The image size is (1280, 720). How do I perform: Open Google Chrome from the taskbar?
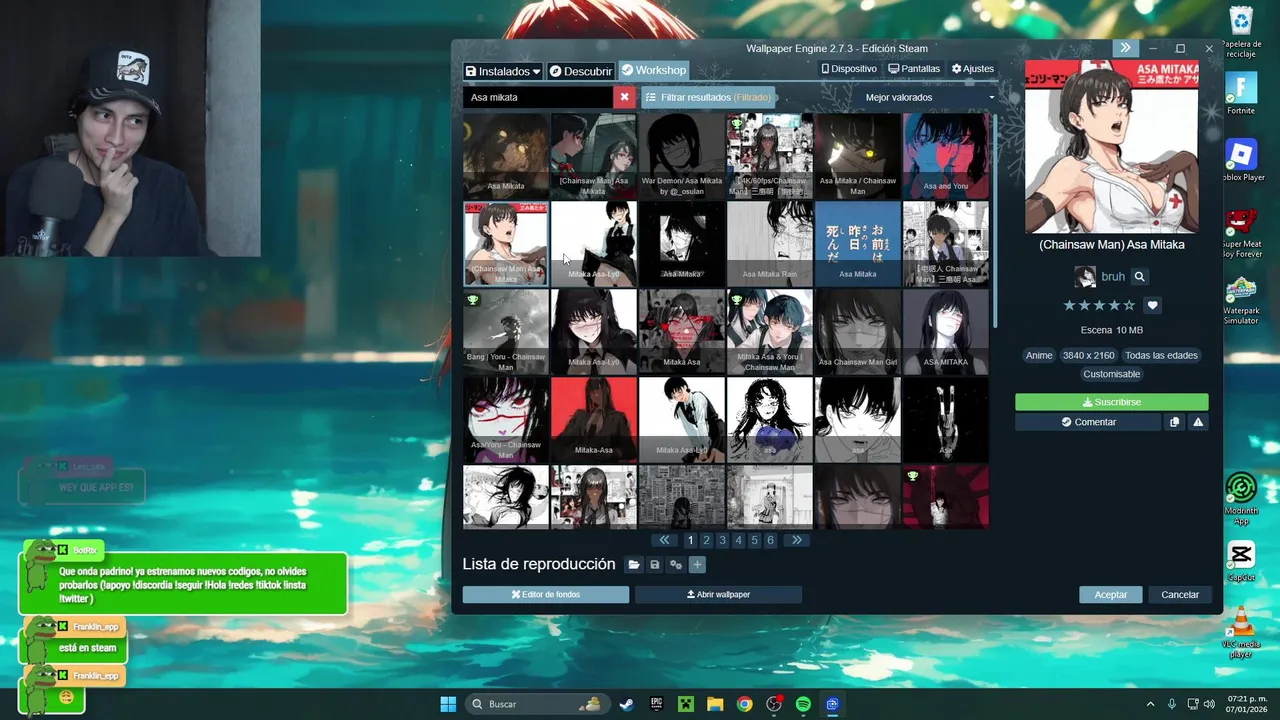(744, 704)
